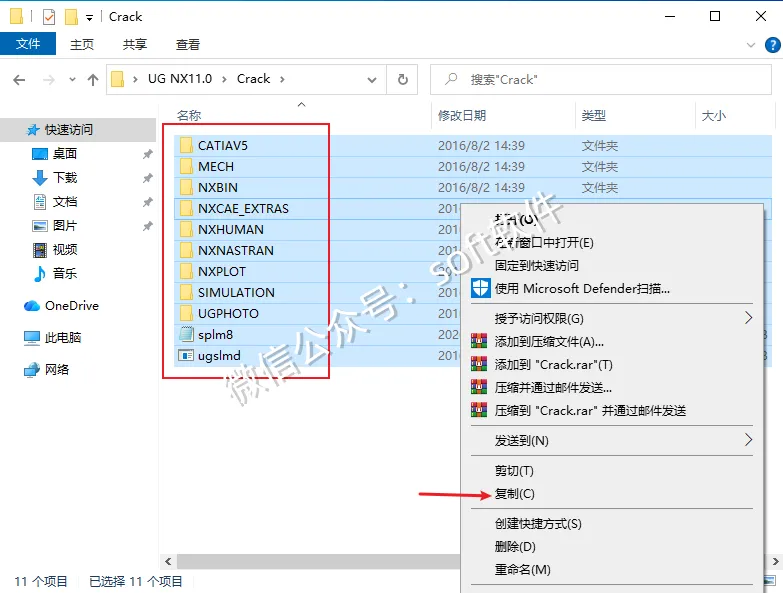Viewport: 783px width, 593px height.
Task: Unpin 图片 via its pin icon
Action: [x=147, y=226]
